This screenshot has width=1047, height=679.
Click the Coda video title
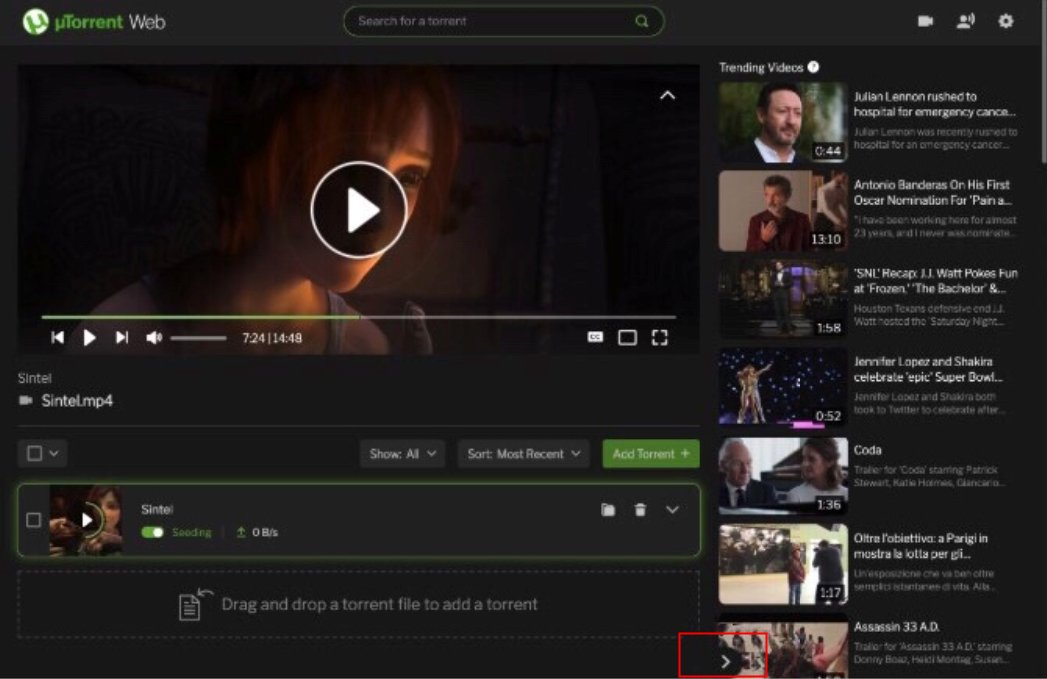867,450
